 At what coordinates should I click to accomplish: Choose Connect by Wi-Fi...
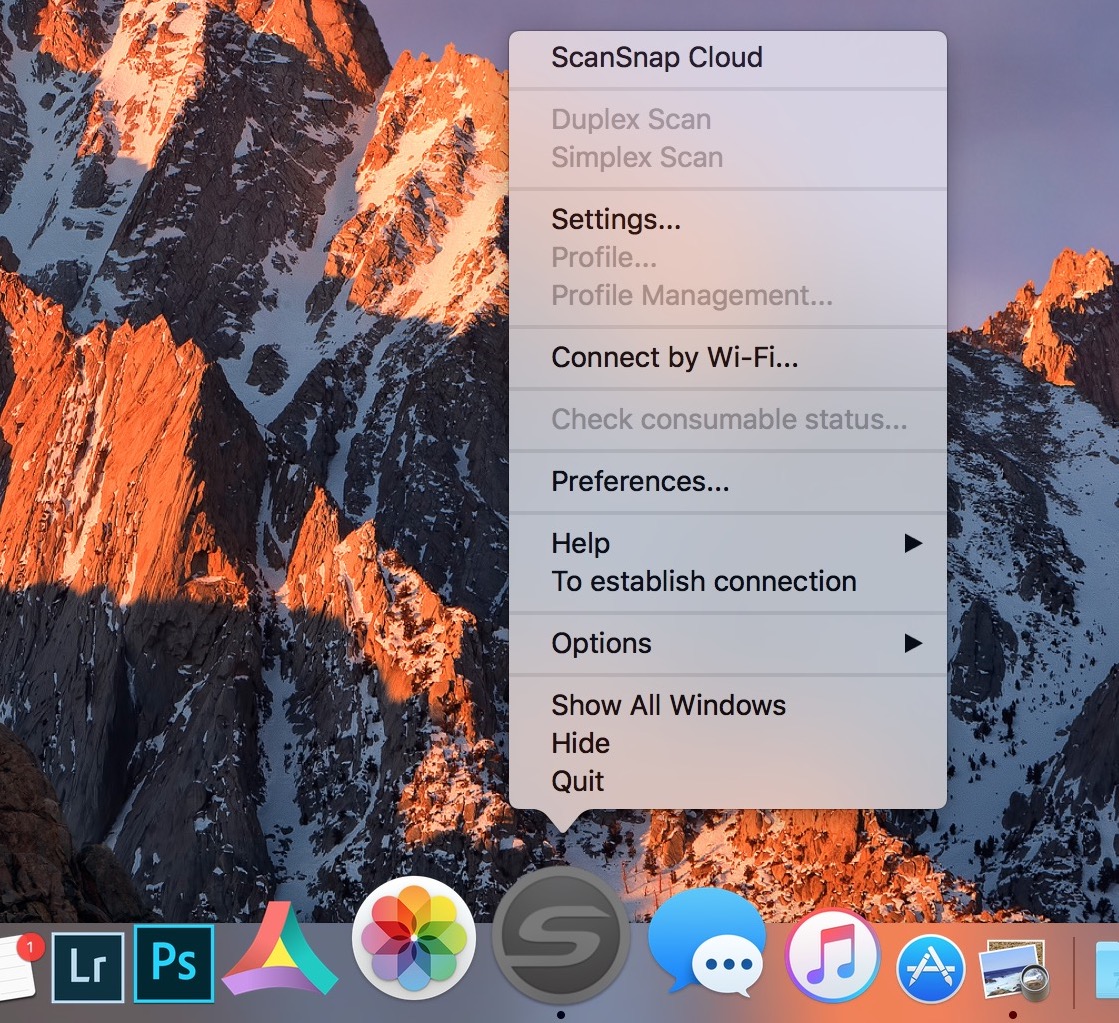[728, 357]
